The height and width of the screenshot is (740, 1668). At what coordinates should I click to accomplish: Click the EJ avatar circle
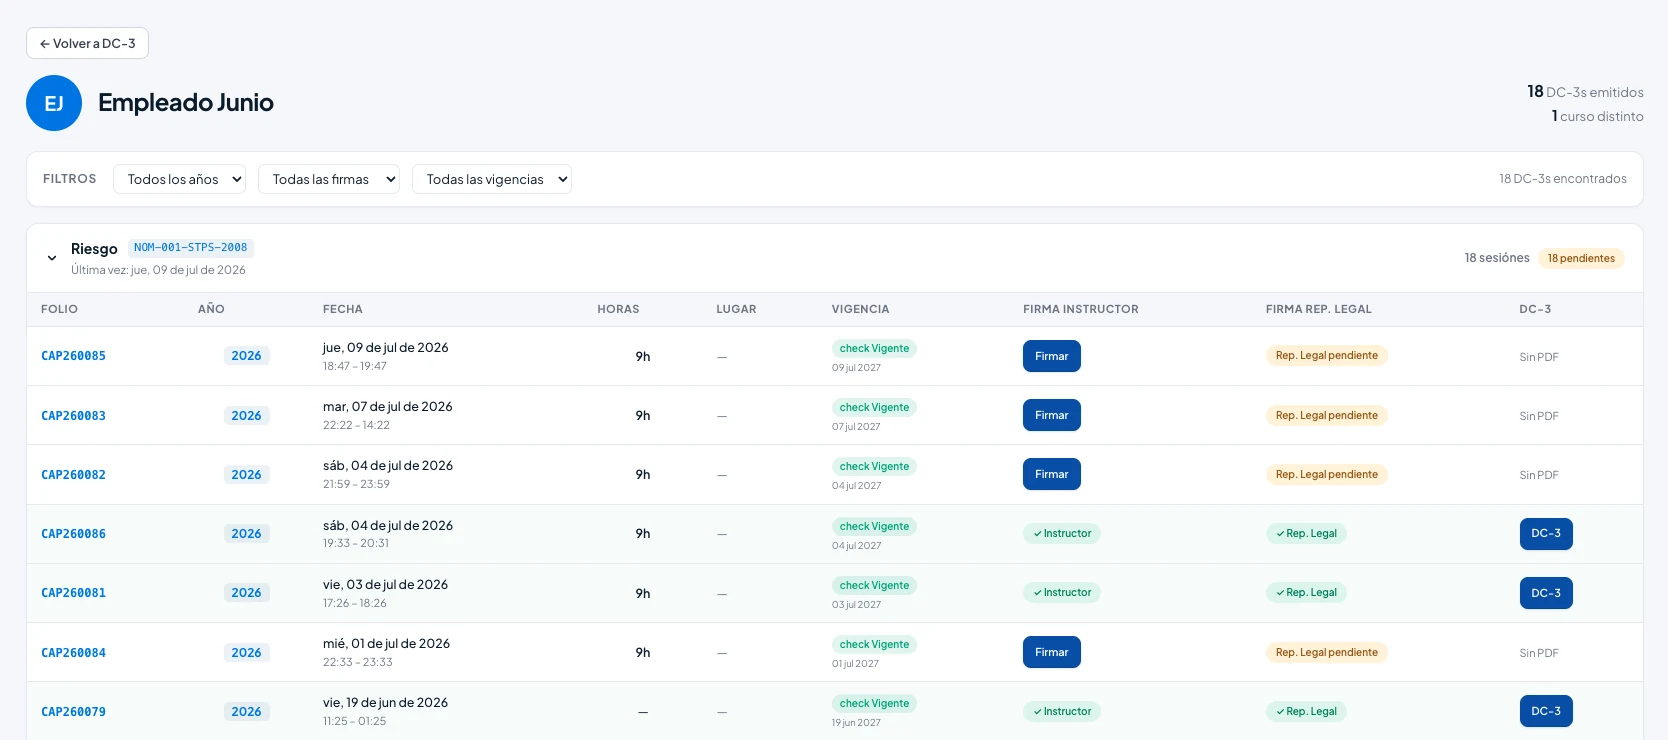(54, 103)
